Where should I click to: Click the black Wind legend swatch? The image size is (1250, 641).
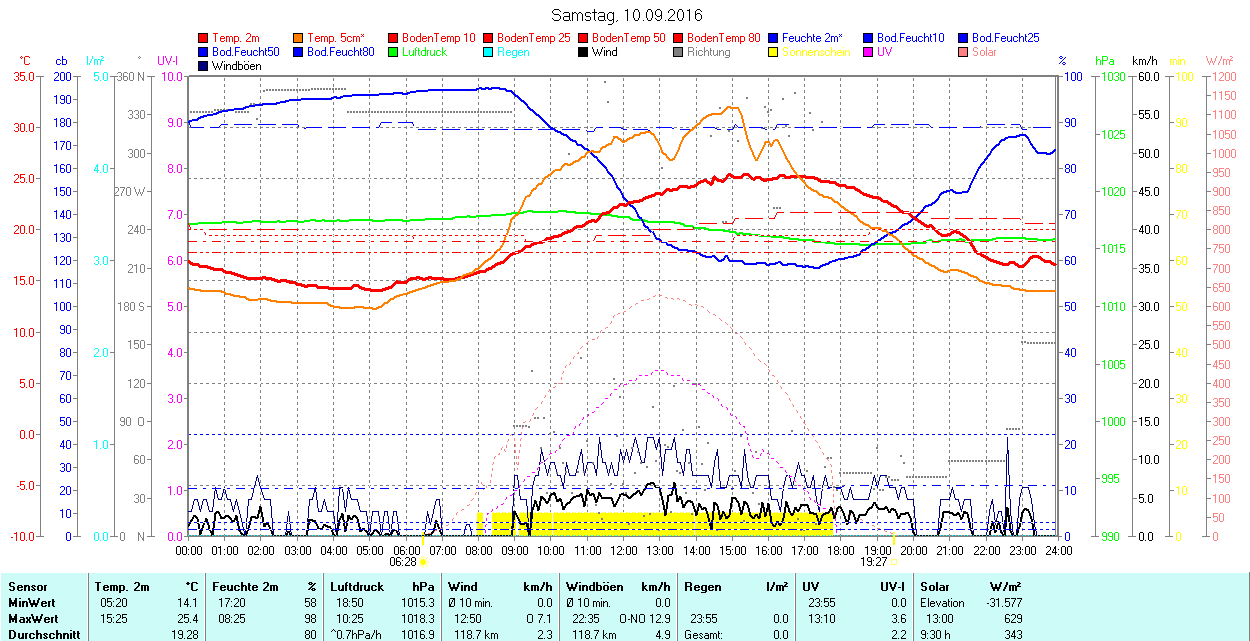[584, 52]
